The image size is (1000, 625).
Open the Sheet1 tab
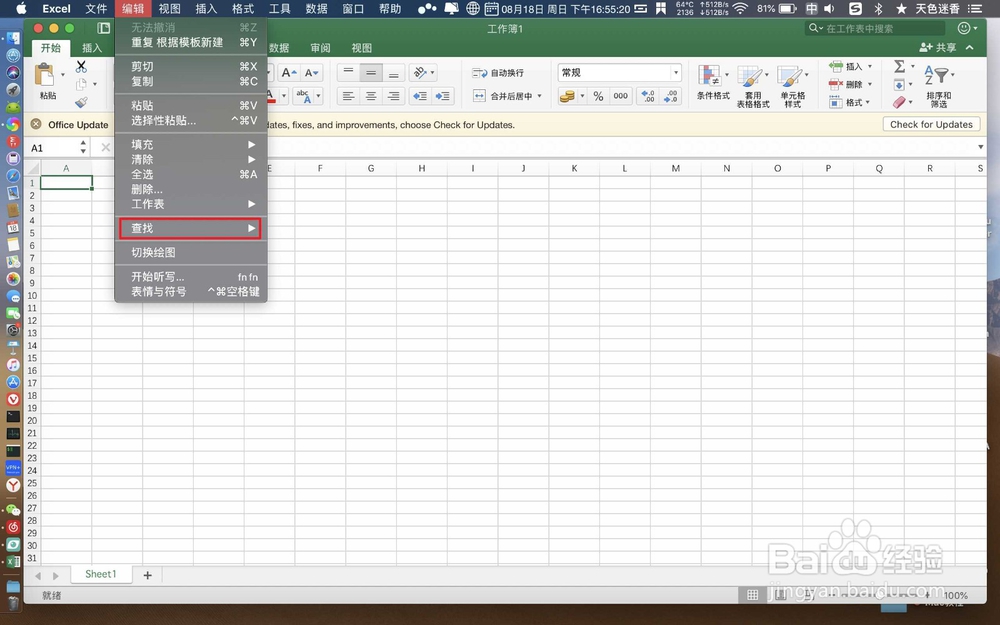tap(101, 574)
